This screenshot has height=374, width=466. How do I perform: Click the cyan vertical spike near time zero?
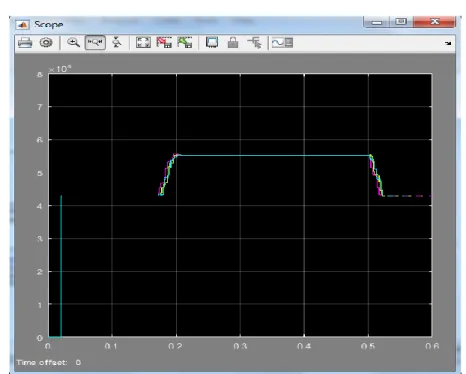61,266
